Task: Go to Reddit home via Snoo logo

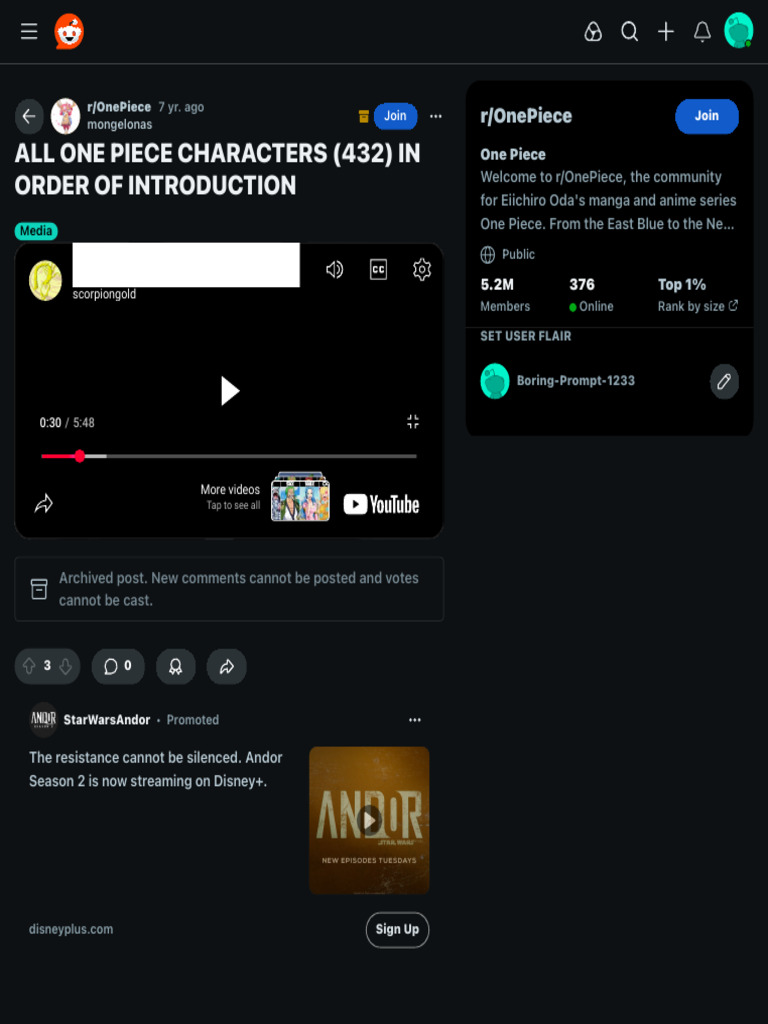Action: tap(69, 31)
